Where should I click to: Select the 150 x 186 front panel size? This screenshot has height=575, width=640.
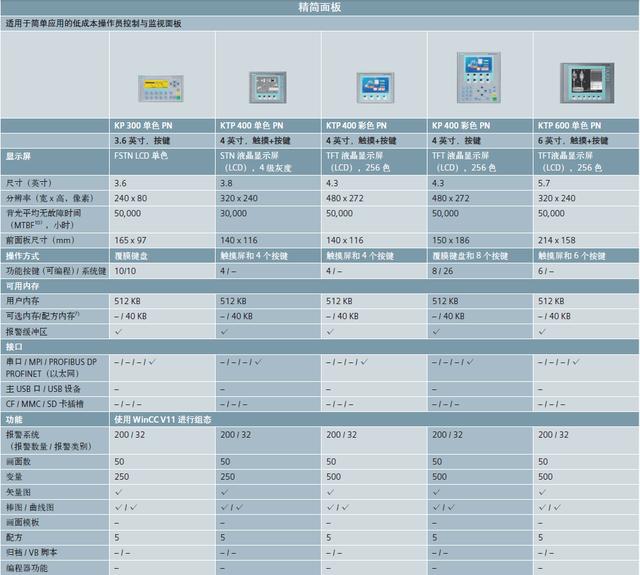451,240
